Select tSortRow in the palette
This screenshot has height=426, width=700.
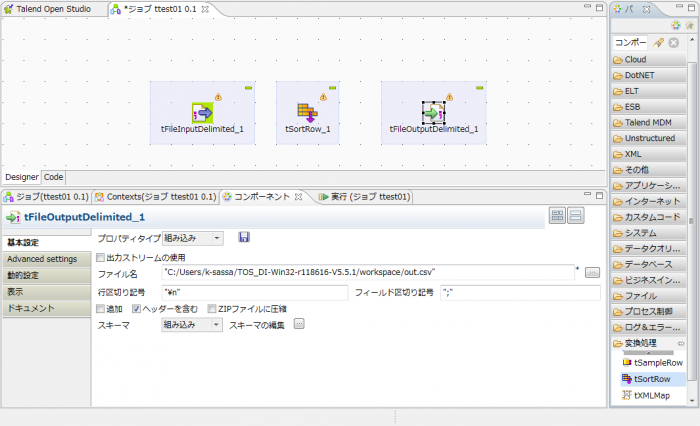[x=653, y=379]
